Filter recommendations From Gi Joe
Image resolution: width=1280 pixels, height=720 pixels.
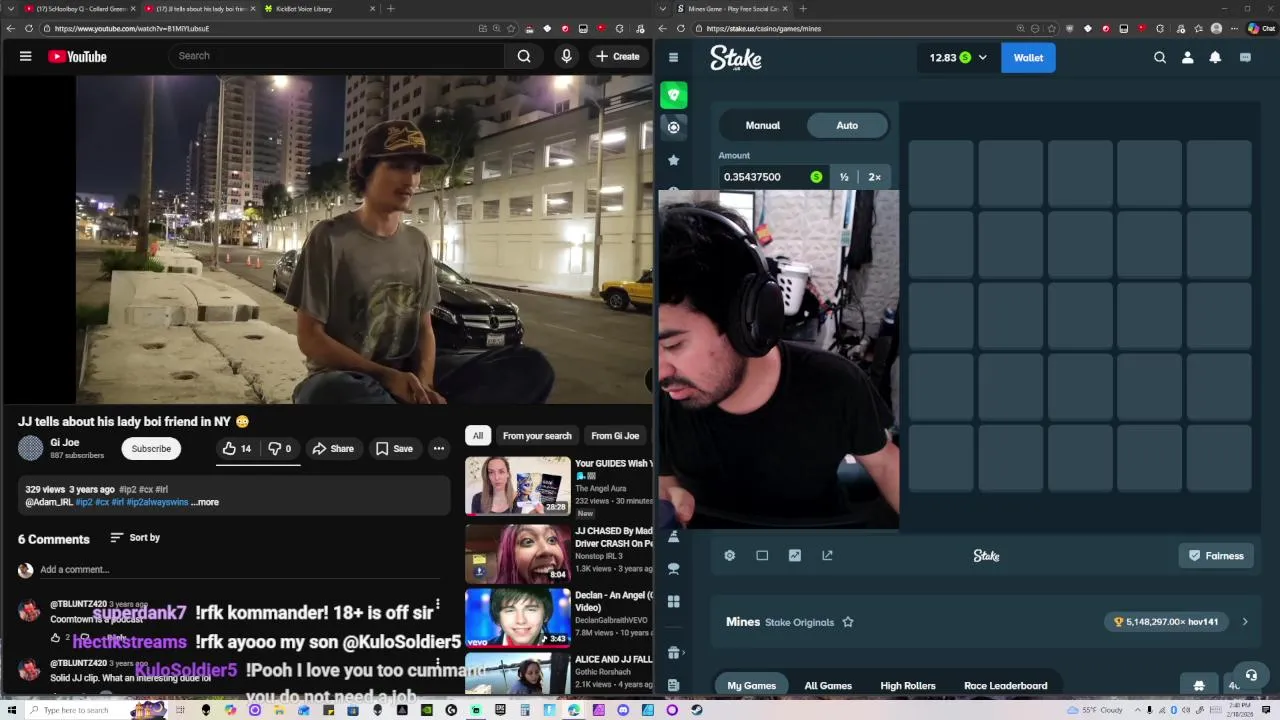coord(615,436)
